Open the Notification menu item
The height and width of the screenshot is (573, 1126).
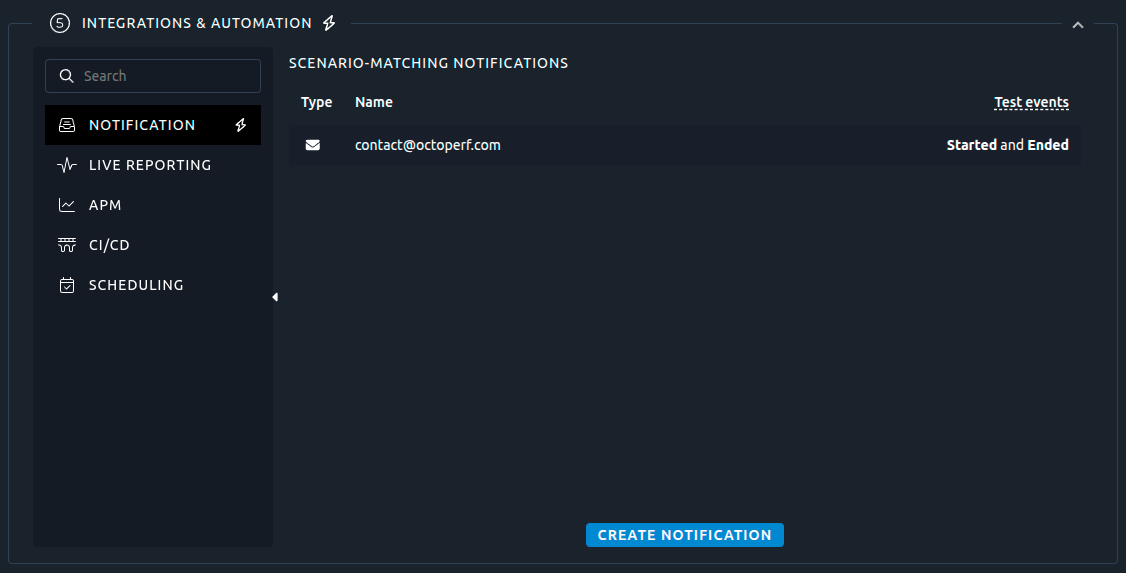tap(153, 125)
